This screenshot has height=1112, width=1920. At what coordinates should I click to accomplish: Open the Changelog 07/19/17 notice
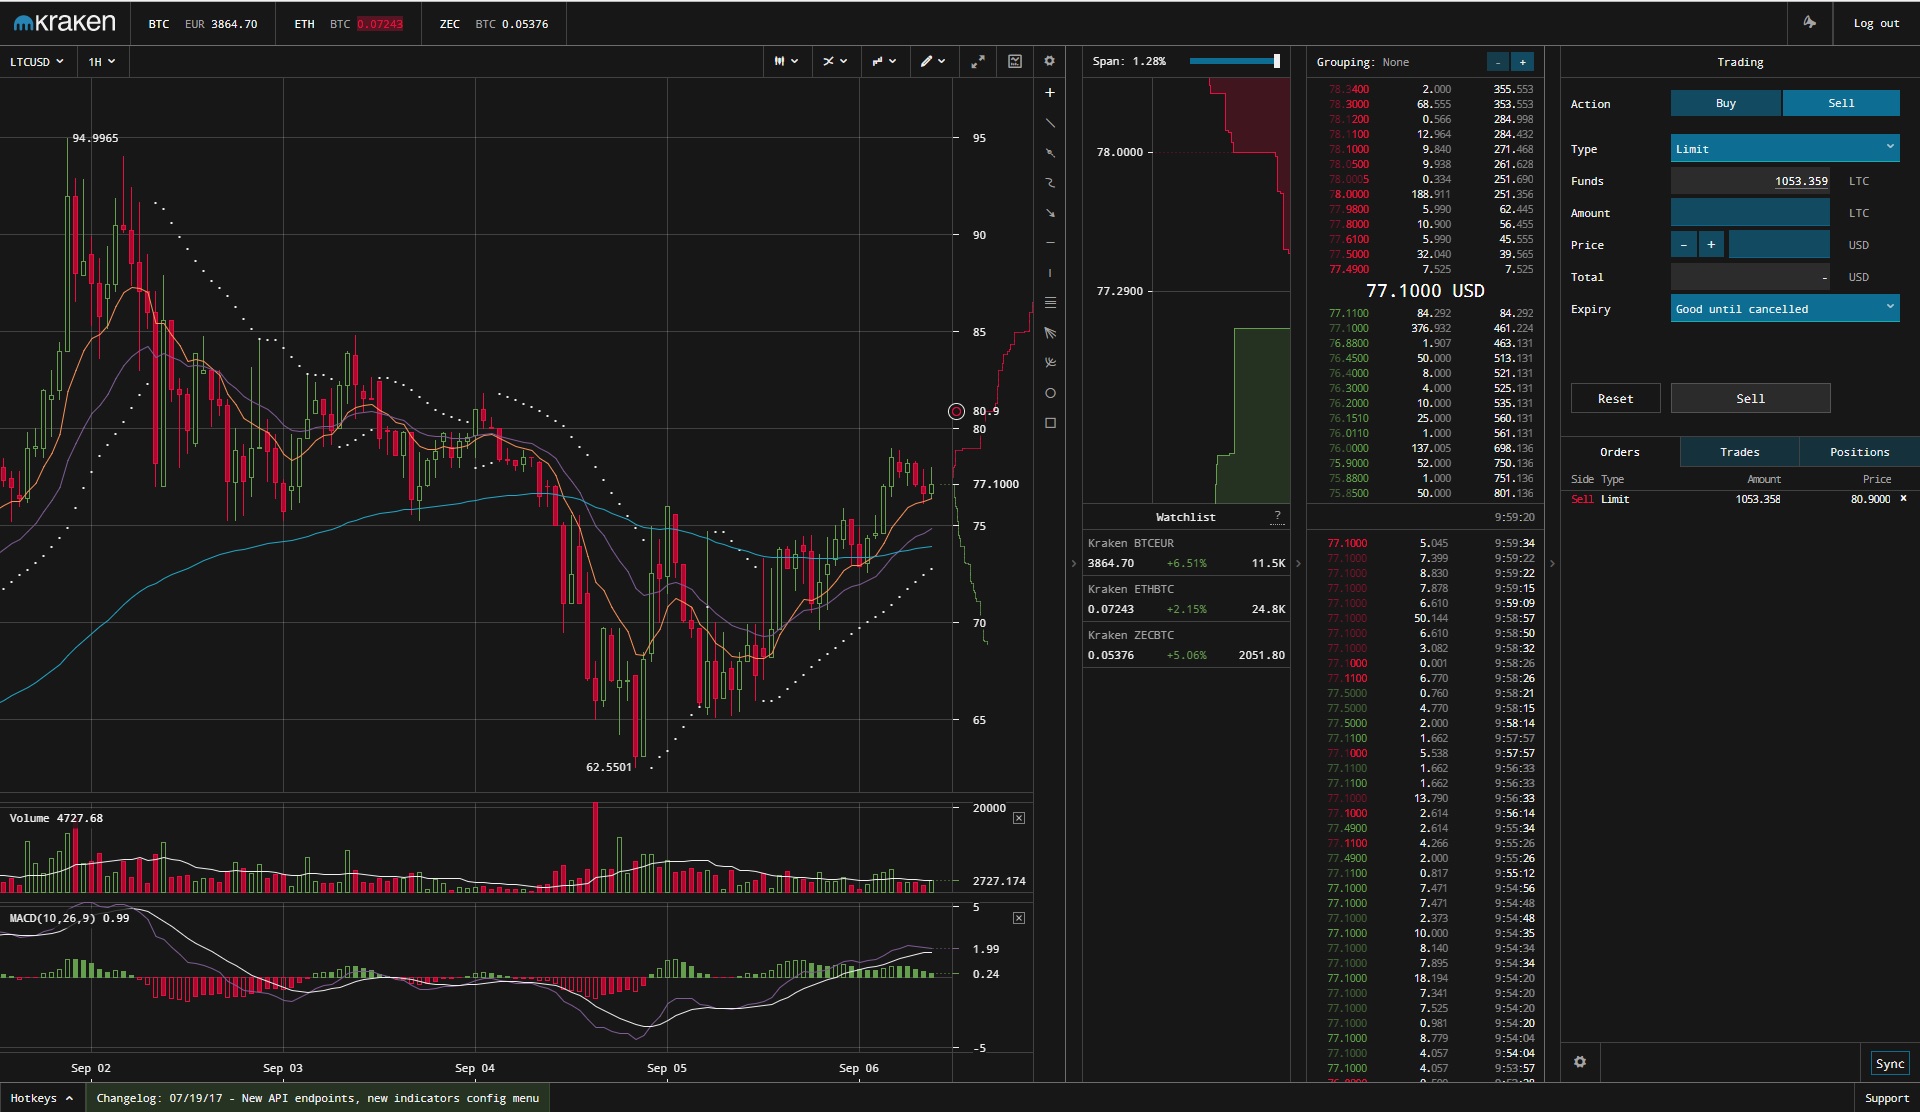click(x=318, y=1098)
